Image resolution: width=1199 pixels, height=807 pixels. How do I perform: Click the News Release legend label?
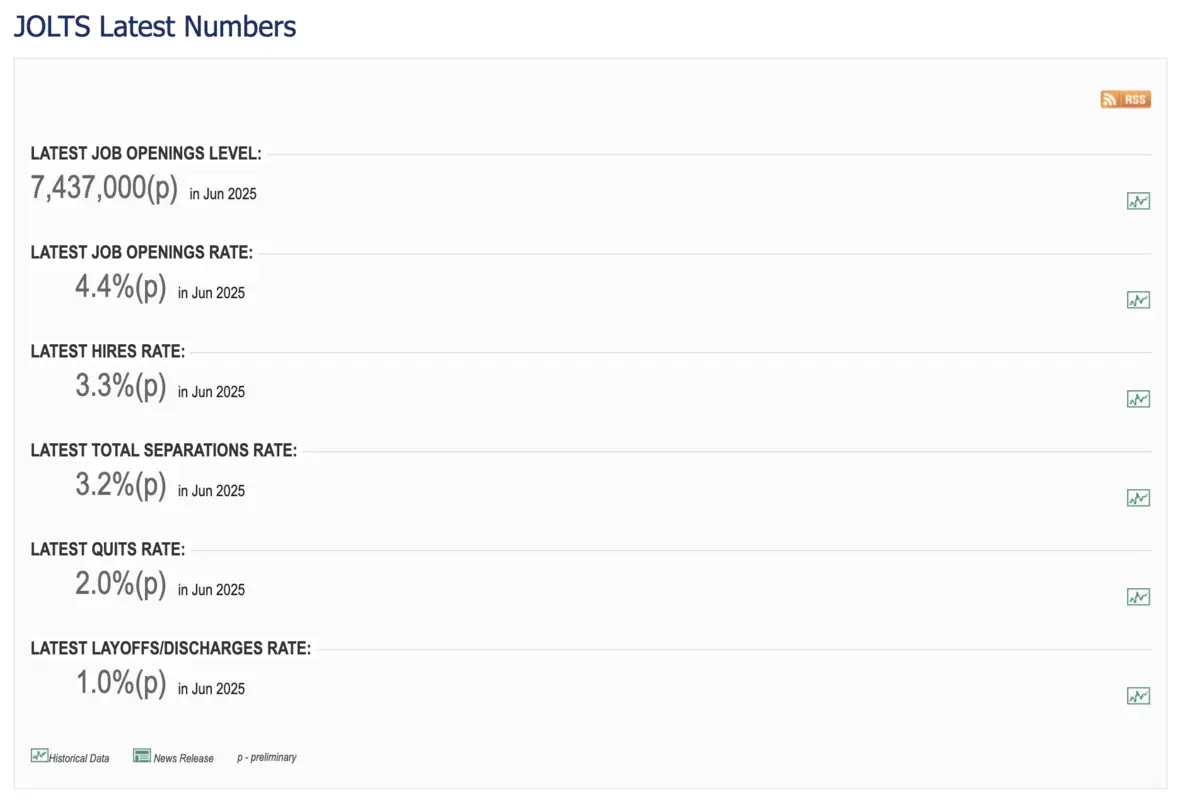tap(182, 758)
